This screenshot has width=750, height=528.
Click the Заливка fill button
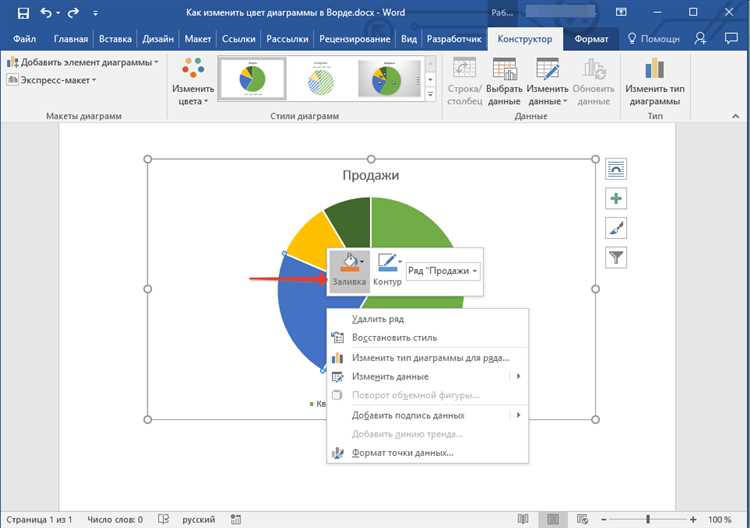point(349,270)
